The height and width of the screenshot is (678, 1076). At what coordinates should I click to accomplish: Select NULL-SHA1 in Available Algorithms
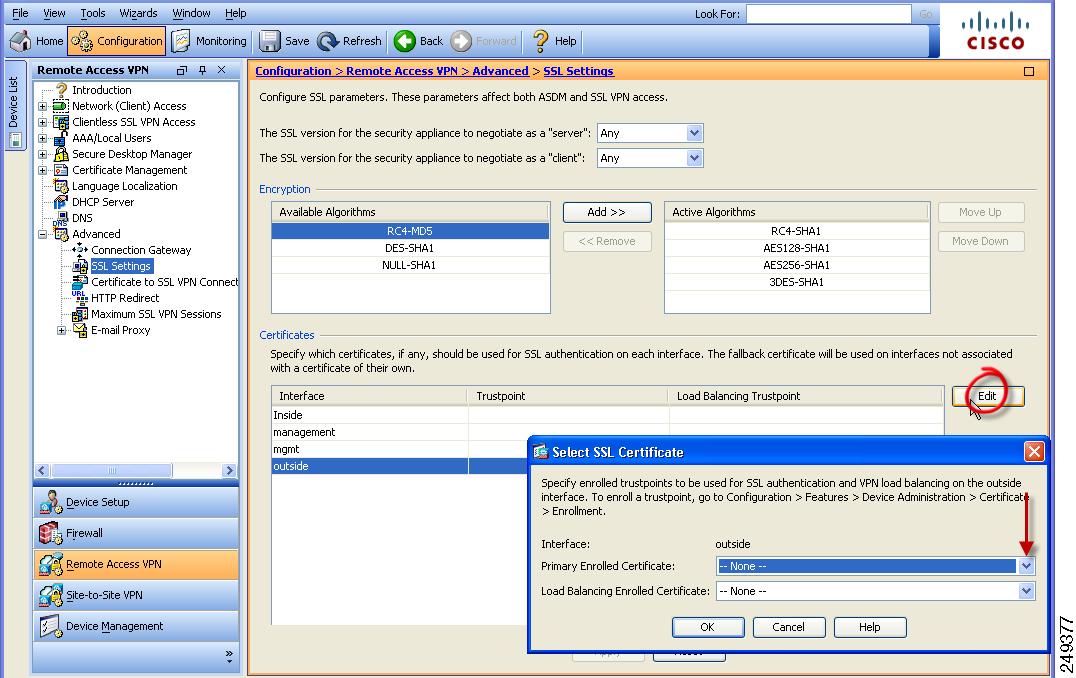tap(410, 265)
